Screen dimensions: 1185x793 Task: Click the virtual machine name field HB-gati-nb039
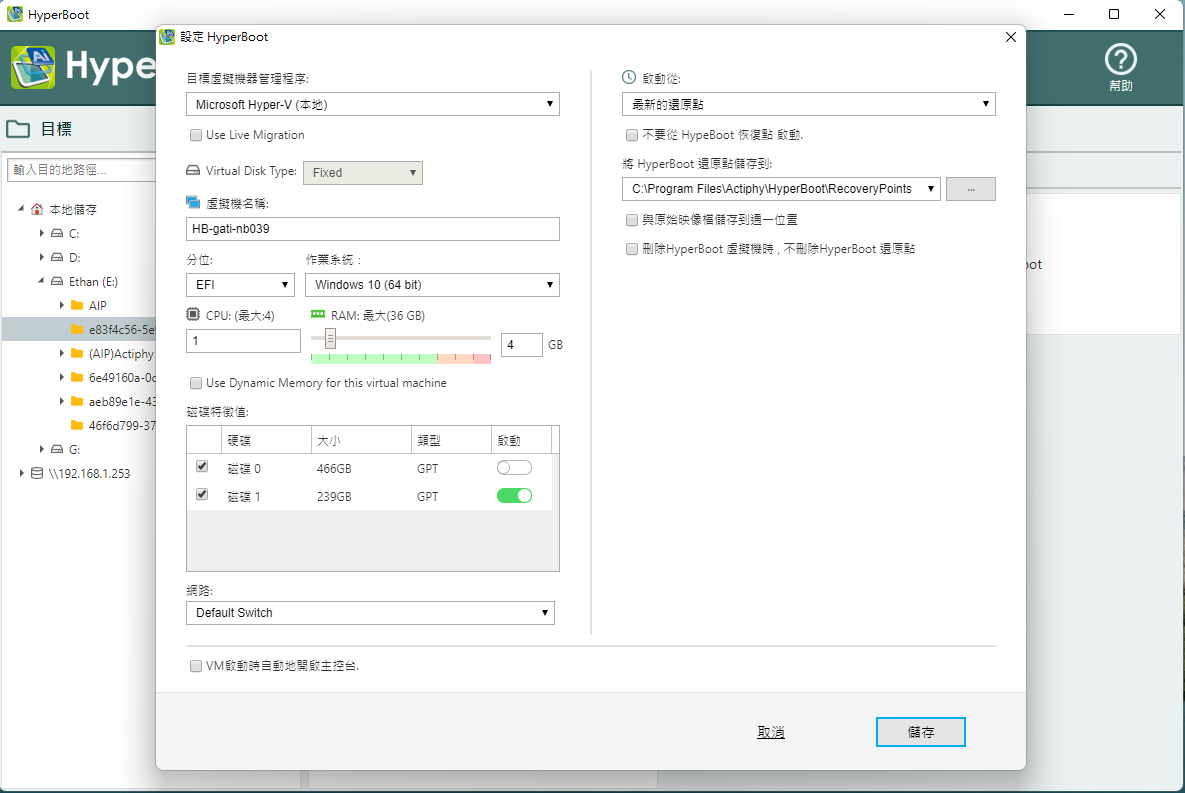pos(372,229)
